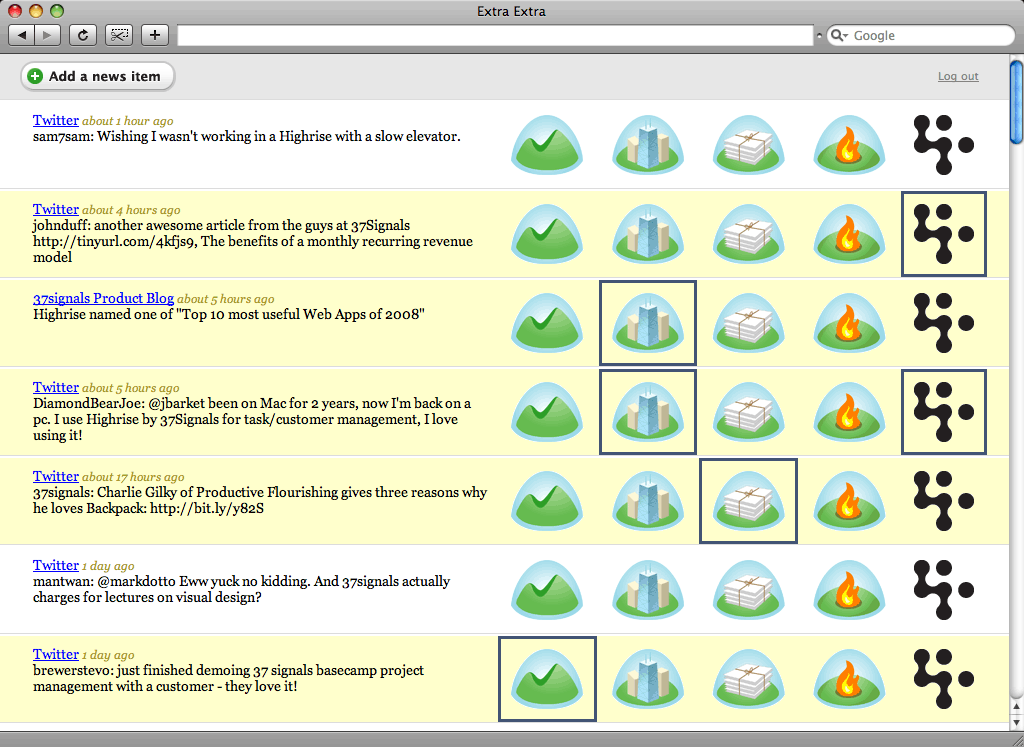Open the Twitter link above the brewerstevo tweet
Screen dimensions: 1024x747
tap(56, 654)
